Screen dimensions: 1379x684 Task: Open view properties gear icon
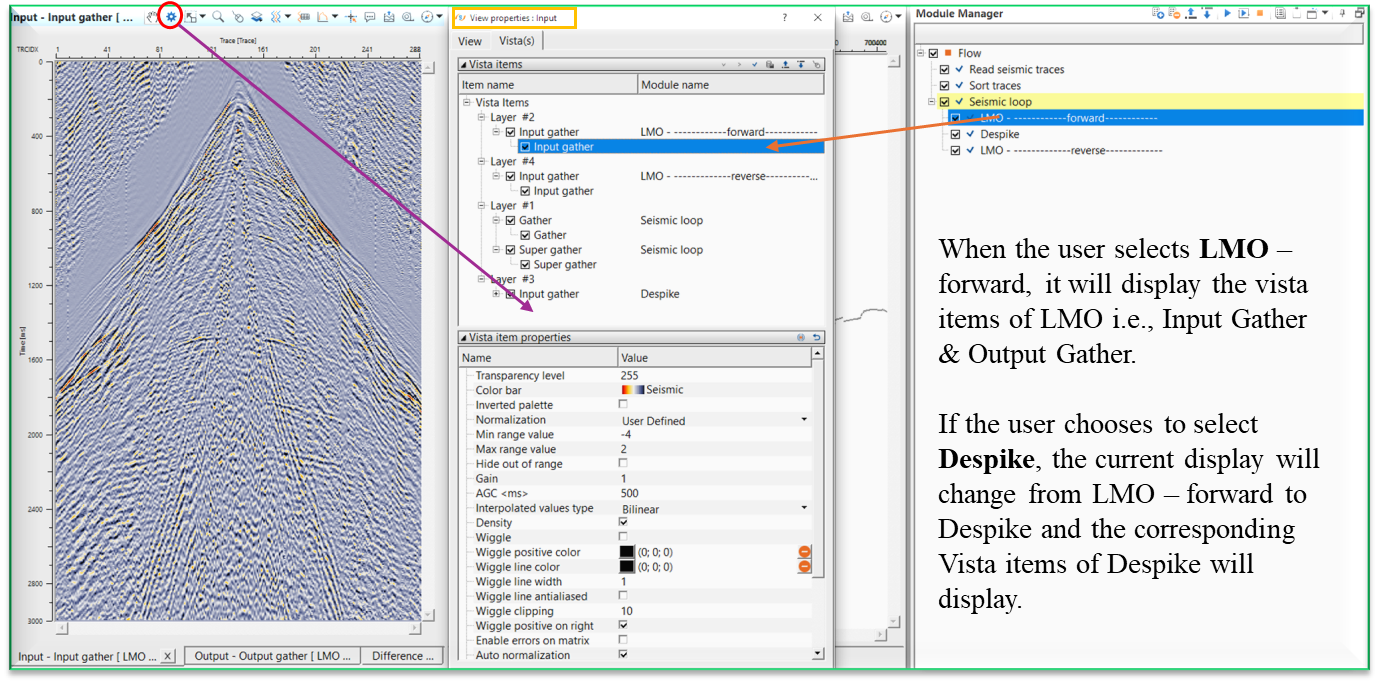pyautogui.click(x=171, y=17)
